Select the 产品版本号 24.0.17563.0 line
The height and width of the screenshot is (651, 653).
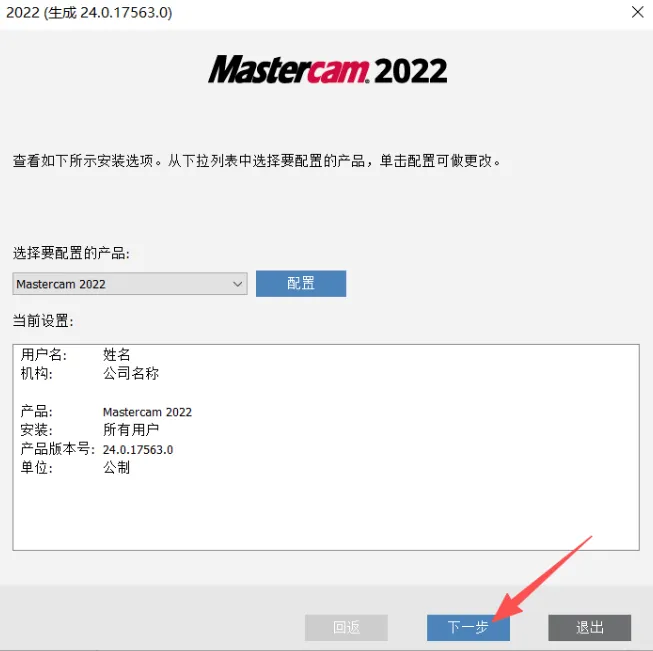point(97,449)
